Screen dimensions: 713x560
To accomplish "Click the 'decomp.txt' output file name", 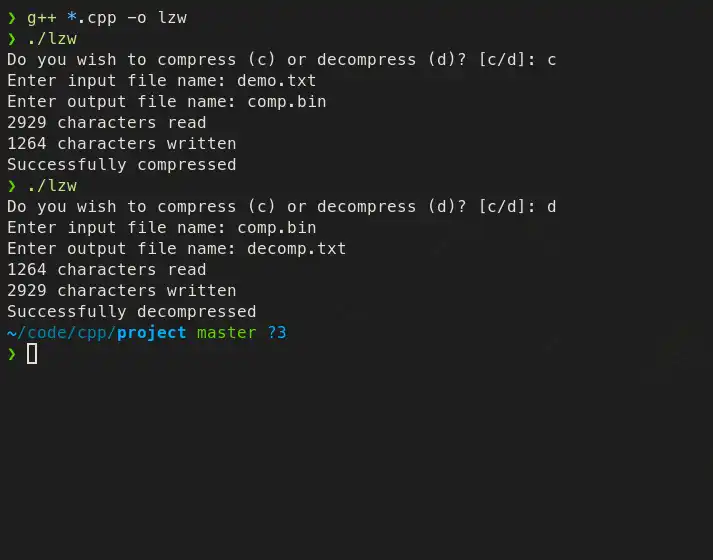I will point(296,249).
